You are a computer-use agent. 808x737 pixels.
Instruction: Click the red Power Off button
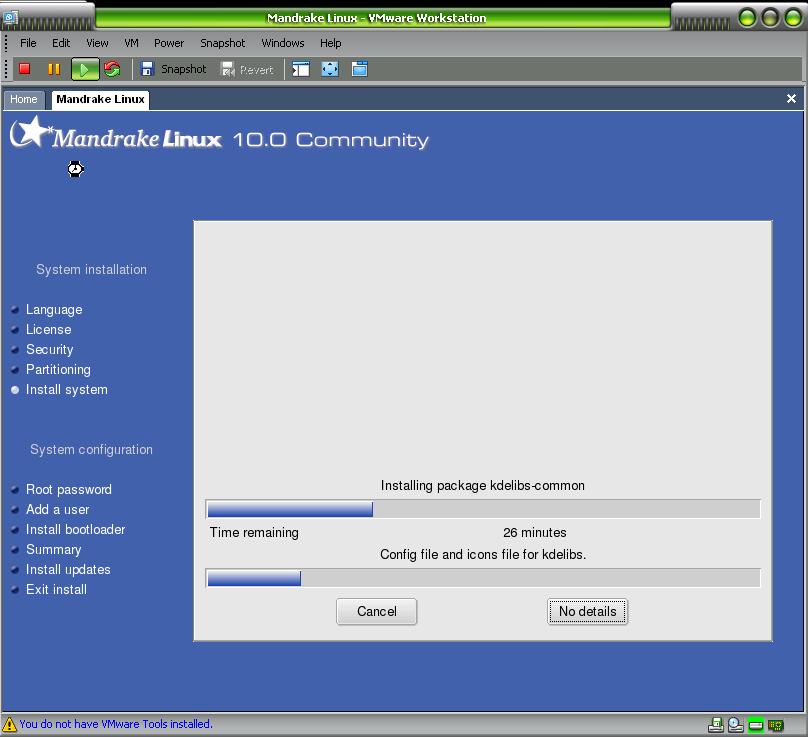(x=25, y=69)
